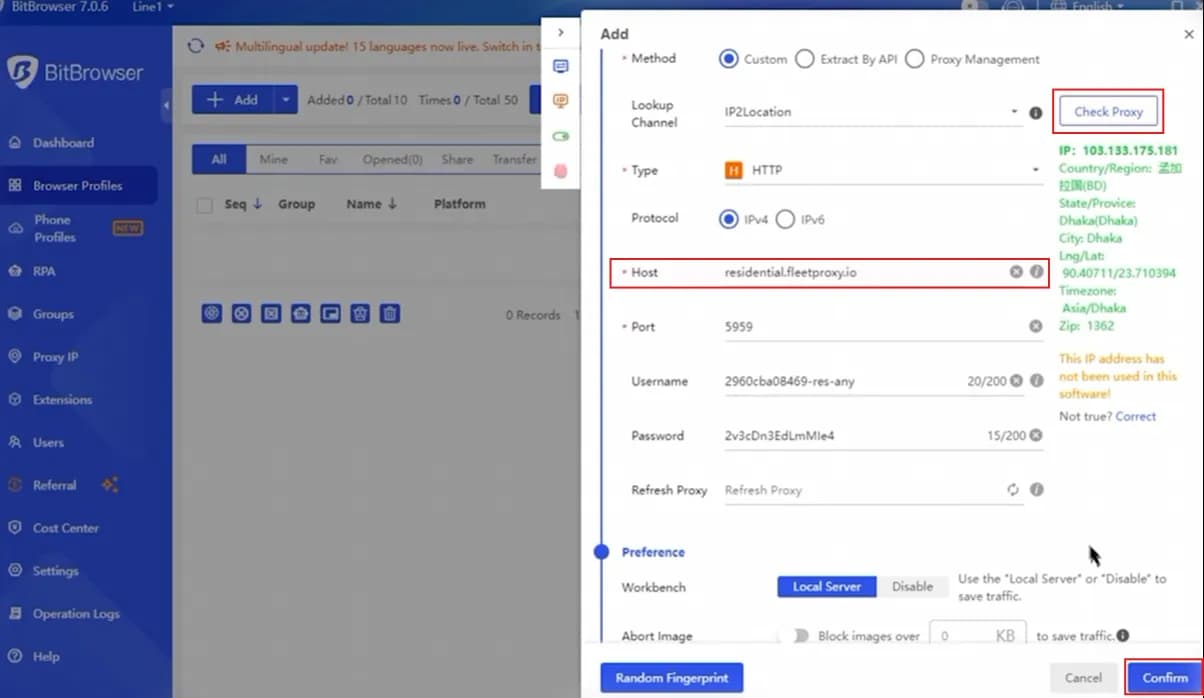The width and height of the screenshot is (1204, 698).
Task: Click the Cancel button
Action: point(1083,678)
